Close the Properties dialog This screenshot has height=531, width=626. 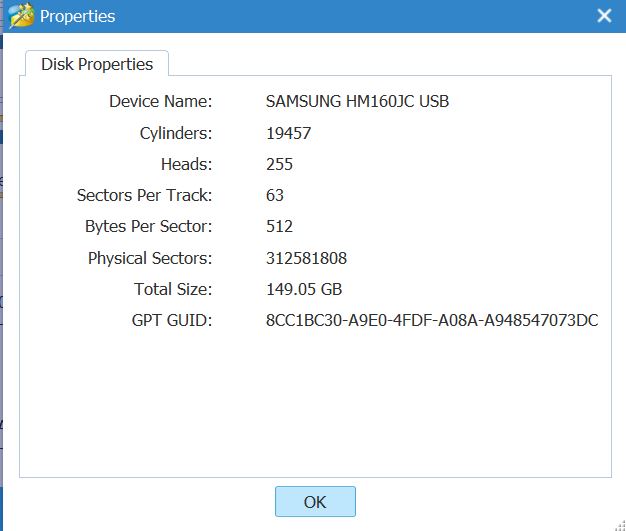point(604,16)
